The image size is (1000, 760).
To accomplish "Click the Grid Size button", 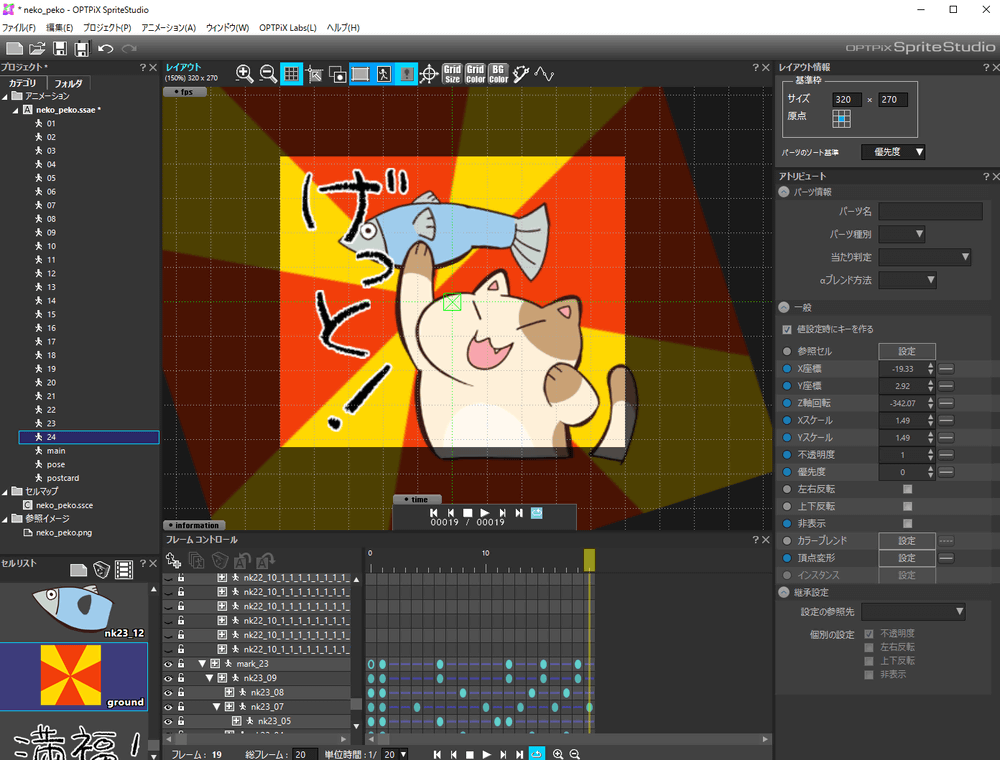I will [452, 74].
